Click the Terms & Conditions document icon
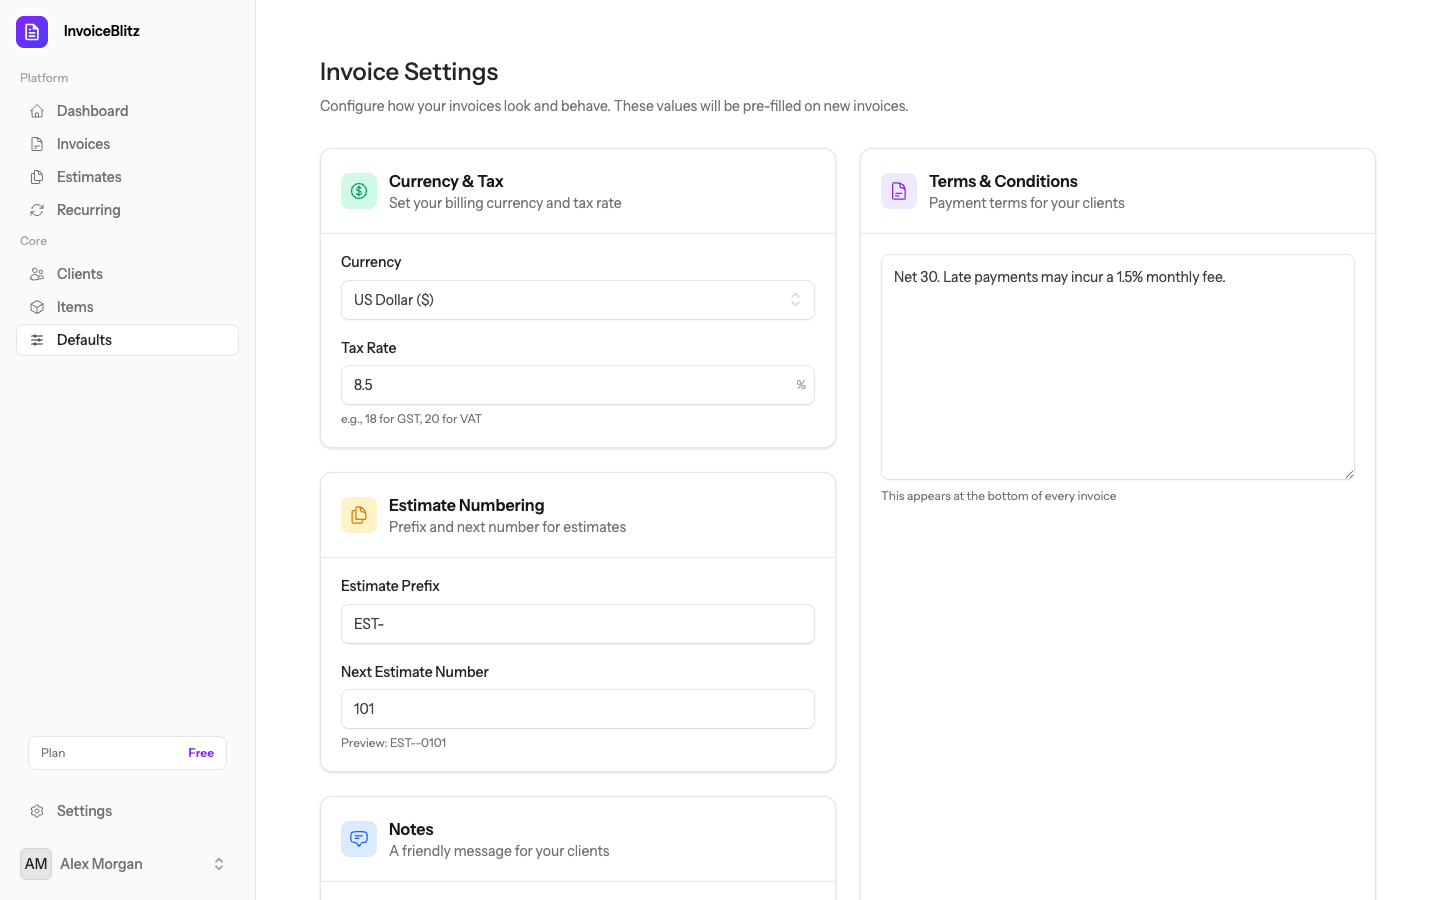This screenshot has width=1440, height=900. tap(898, 190)
